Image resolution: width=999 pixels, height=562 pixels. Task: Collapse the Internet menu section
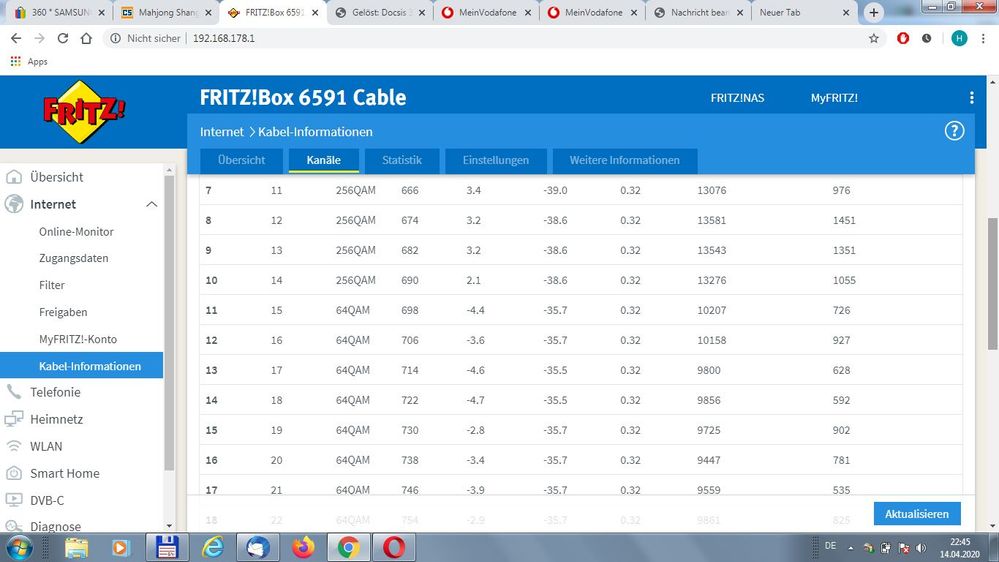[x=152, y=205]
